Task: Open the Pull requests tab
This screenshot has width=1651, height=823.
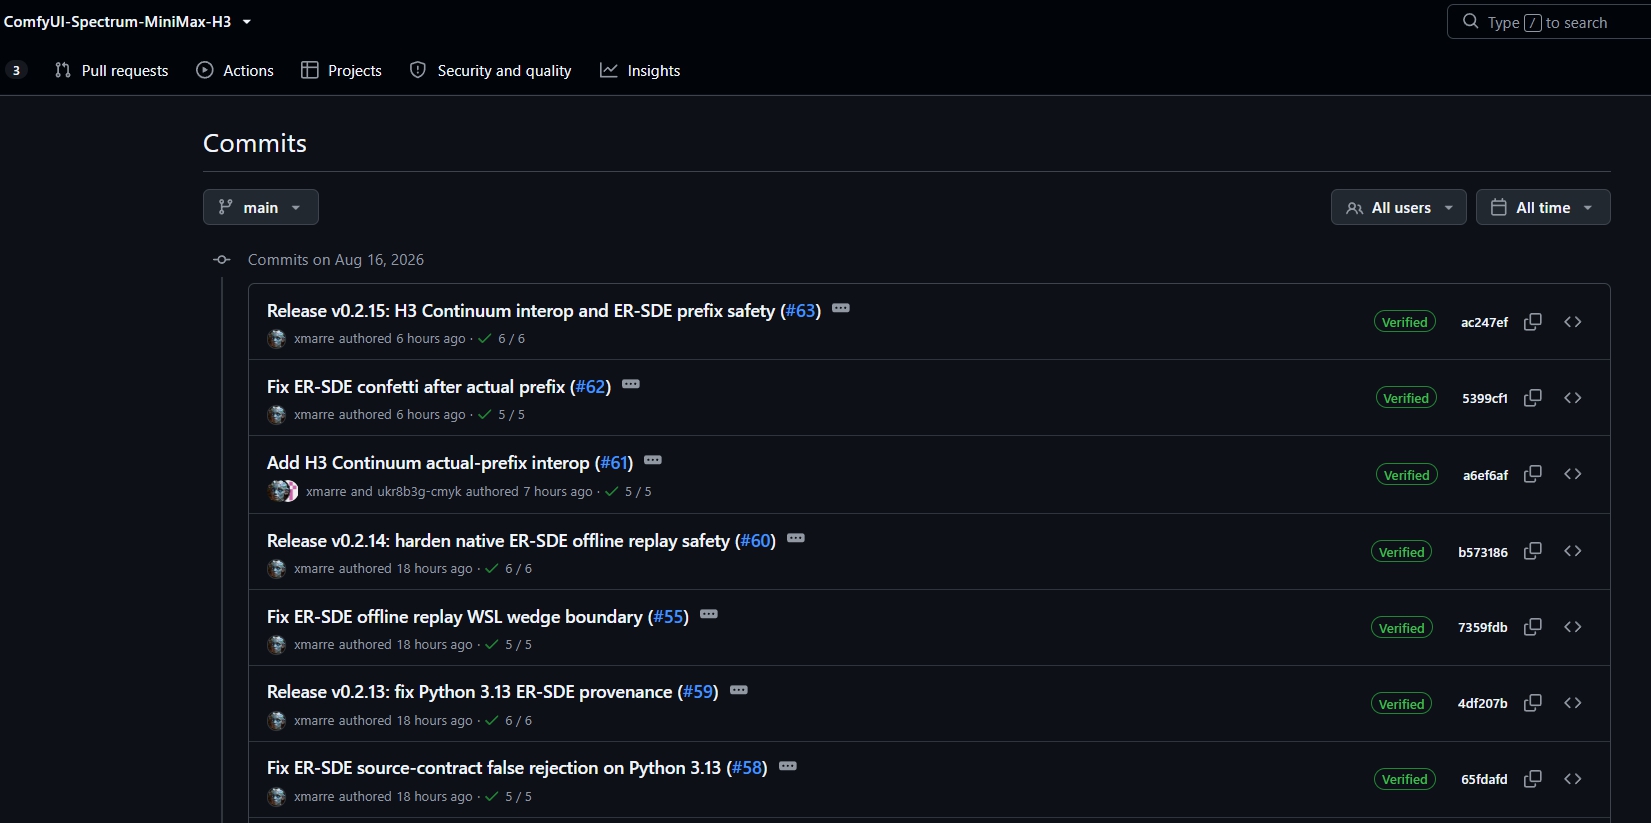Action: click(x=111, y=70)
